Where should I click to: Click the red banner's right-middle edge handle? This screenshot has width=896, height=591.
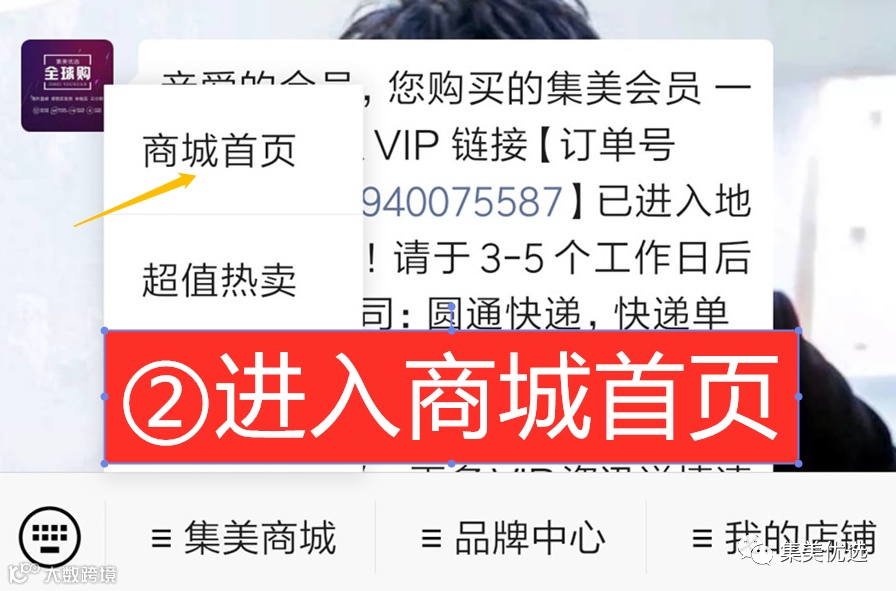coord(798,397)
